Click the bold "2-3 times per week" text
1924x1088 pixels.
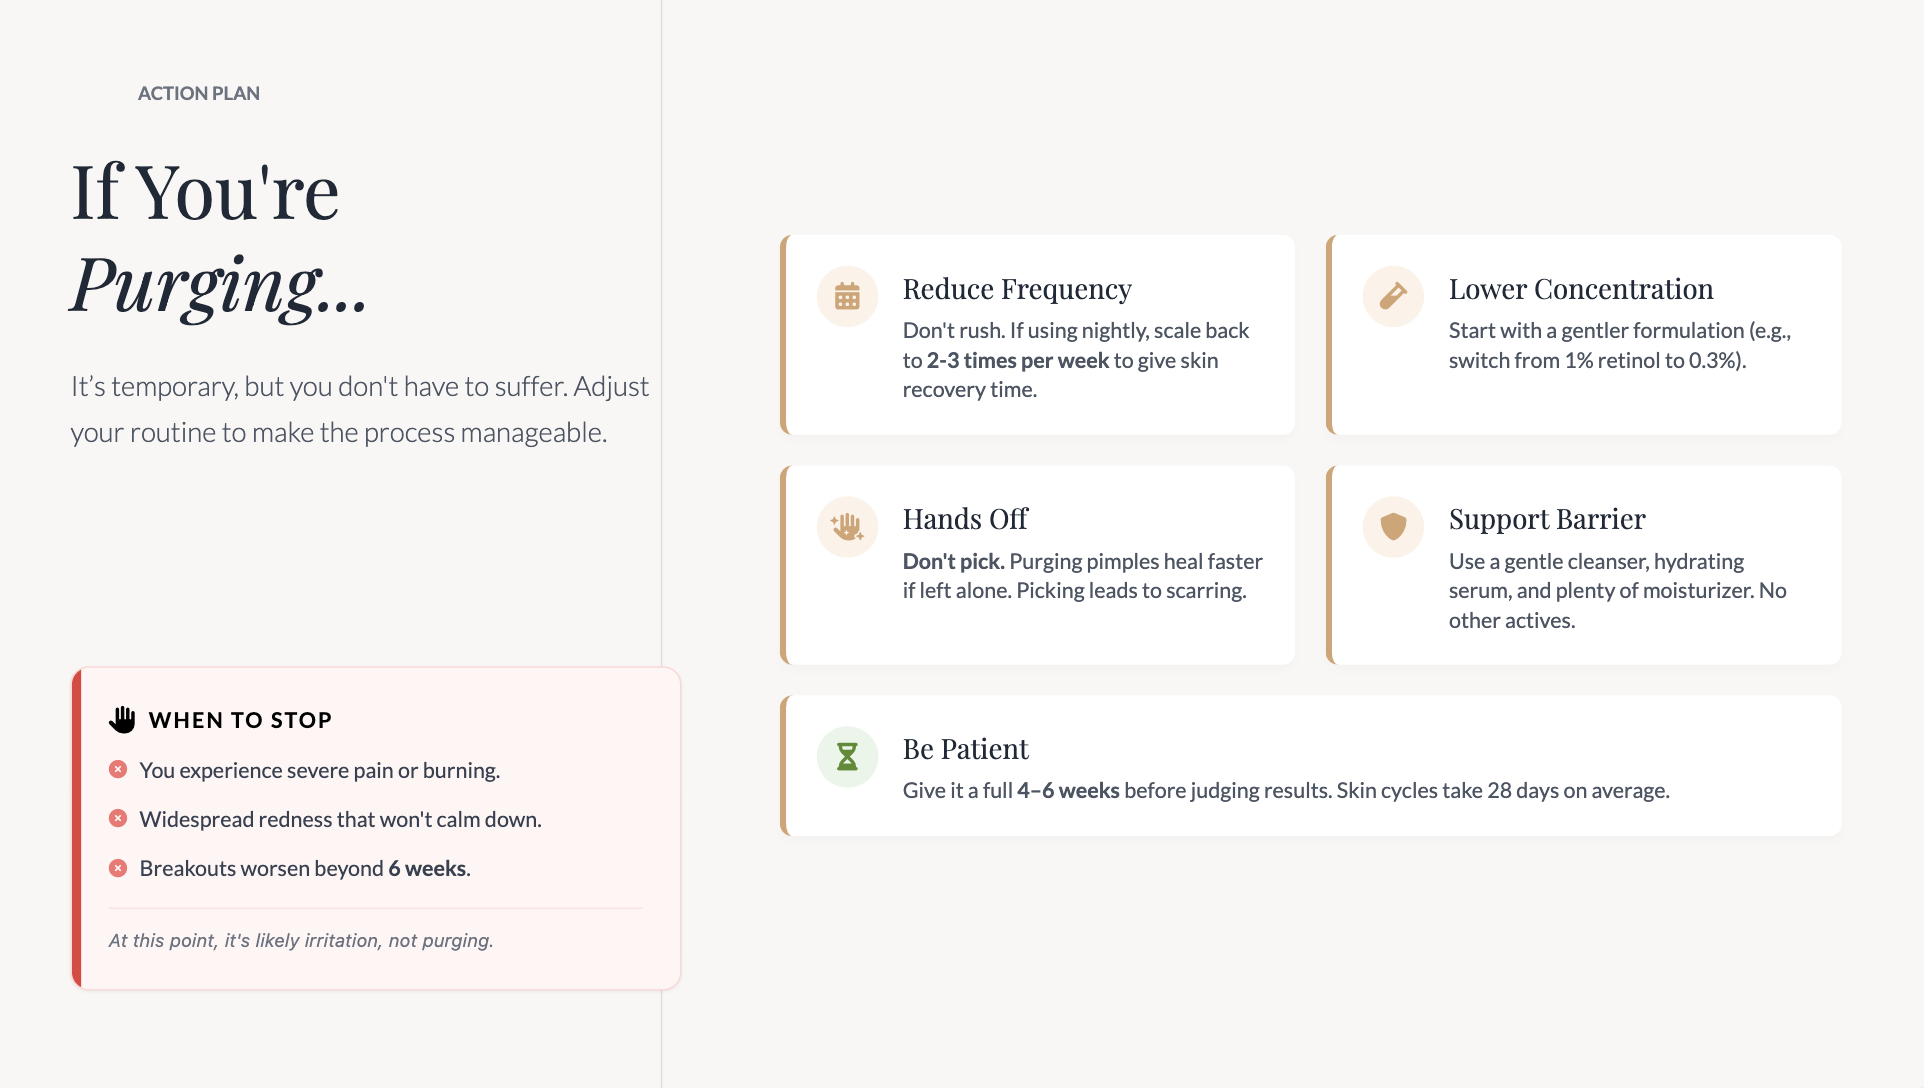tap(1017, 360)
